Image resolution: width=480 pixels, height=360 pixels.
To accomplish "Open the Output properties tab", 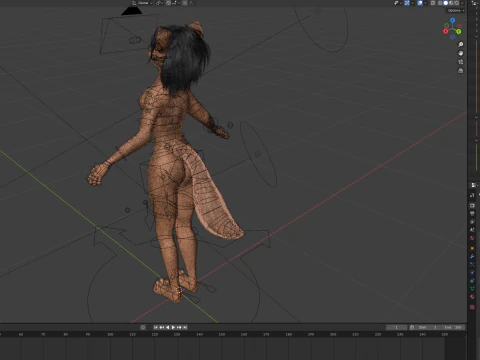I will (x=472, y=214).
